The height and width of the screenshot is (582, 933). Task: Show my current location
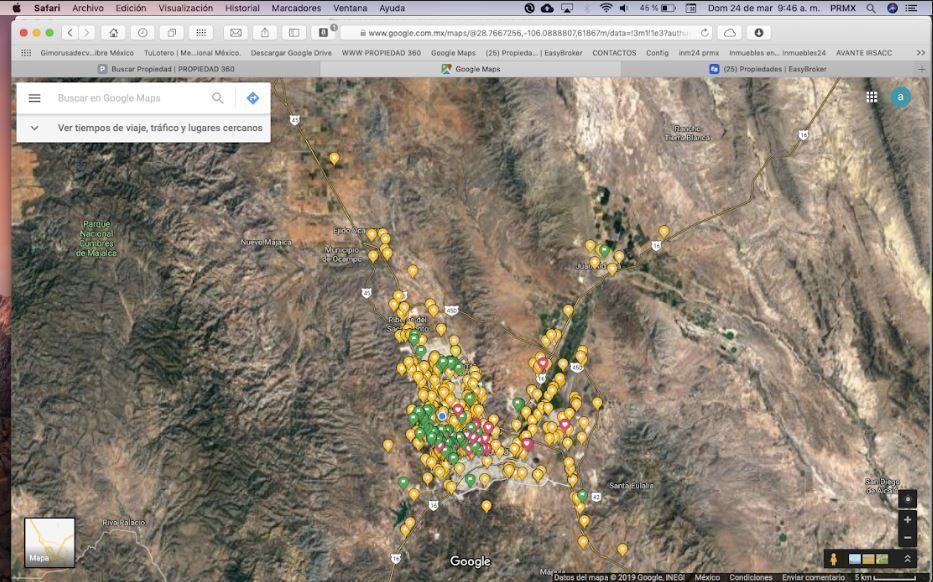tap(907, 498)
